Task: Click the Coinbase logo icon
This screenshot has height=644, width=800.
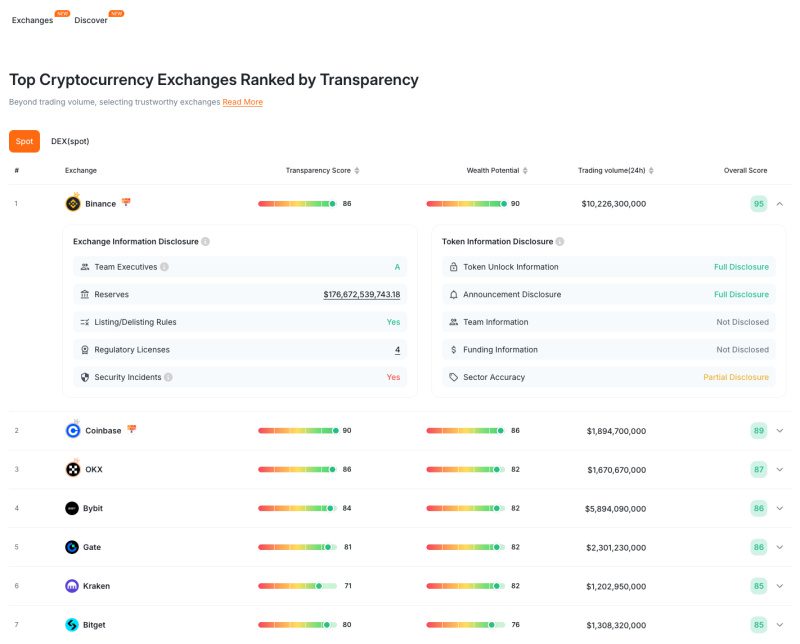Action: (72, 431)
